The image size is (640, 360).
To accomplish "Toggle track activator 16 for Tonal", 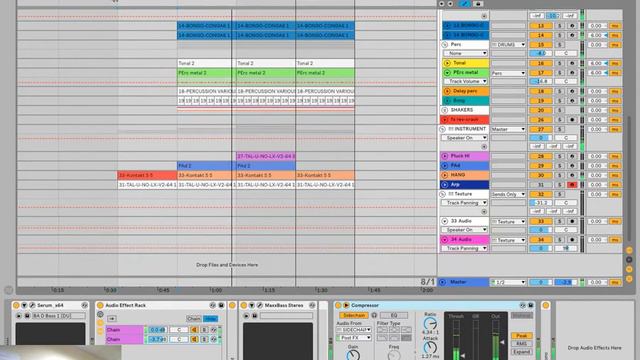I will (540, 63).
